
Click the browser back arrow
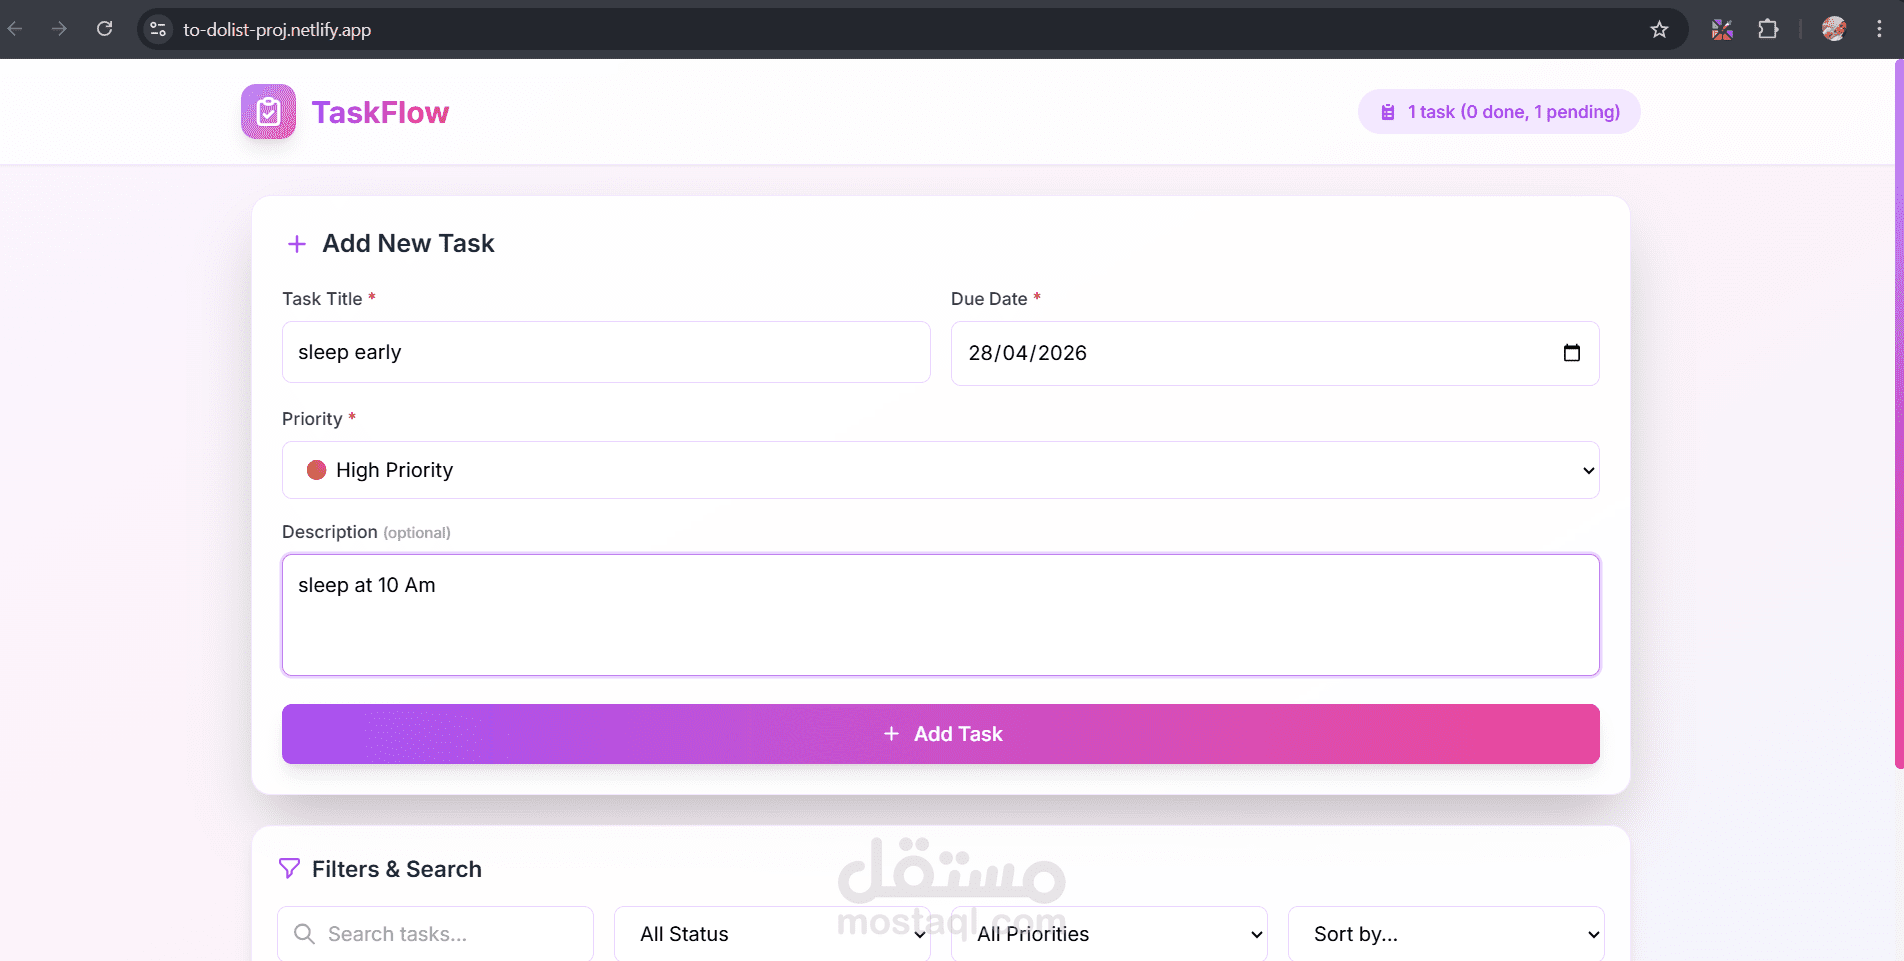coord(16,29)
